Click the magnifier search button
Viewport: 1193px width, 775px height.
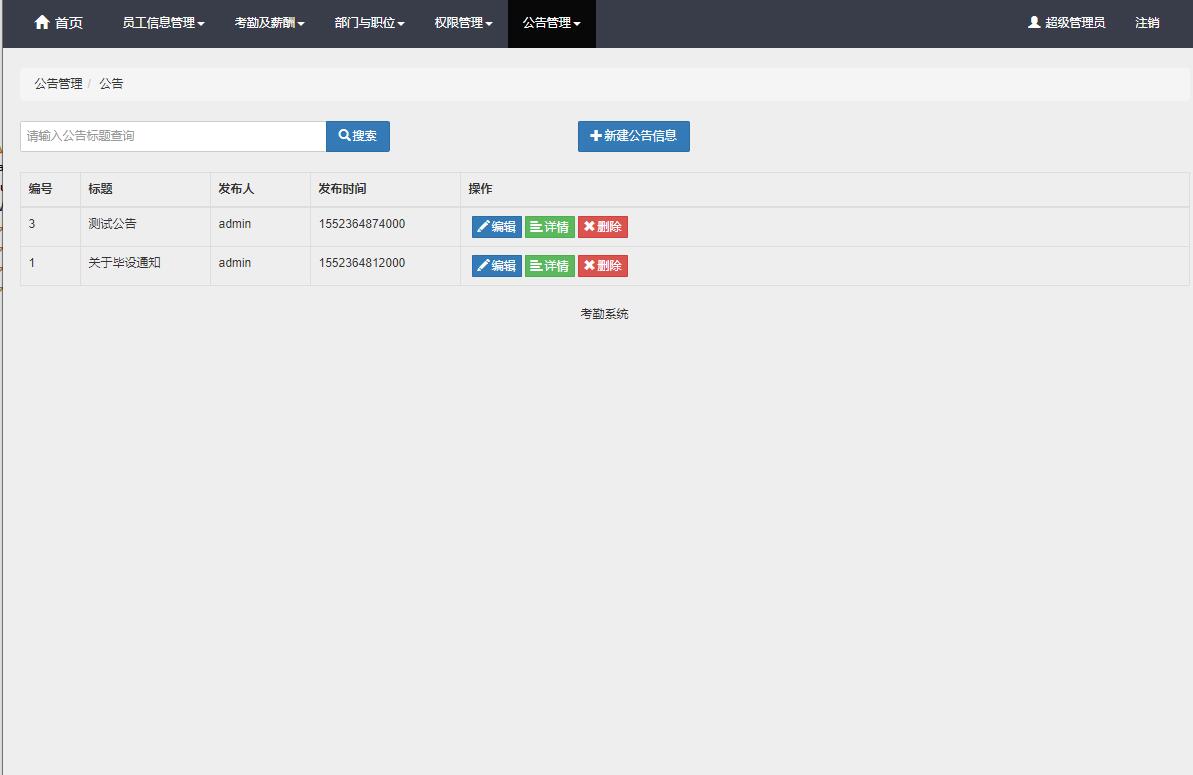(357, 136)
